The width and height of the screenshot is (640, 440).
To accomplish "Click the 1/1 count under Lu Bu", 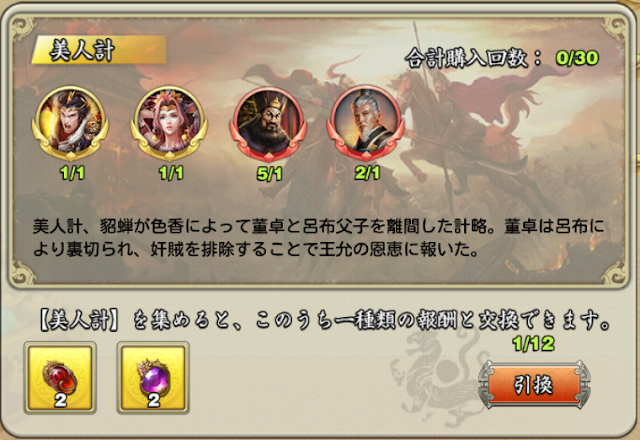I will click(x=72, y=173).
